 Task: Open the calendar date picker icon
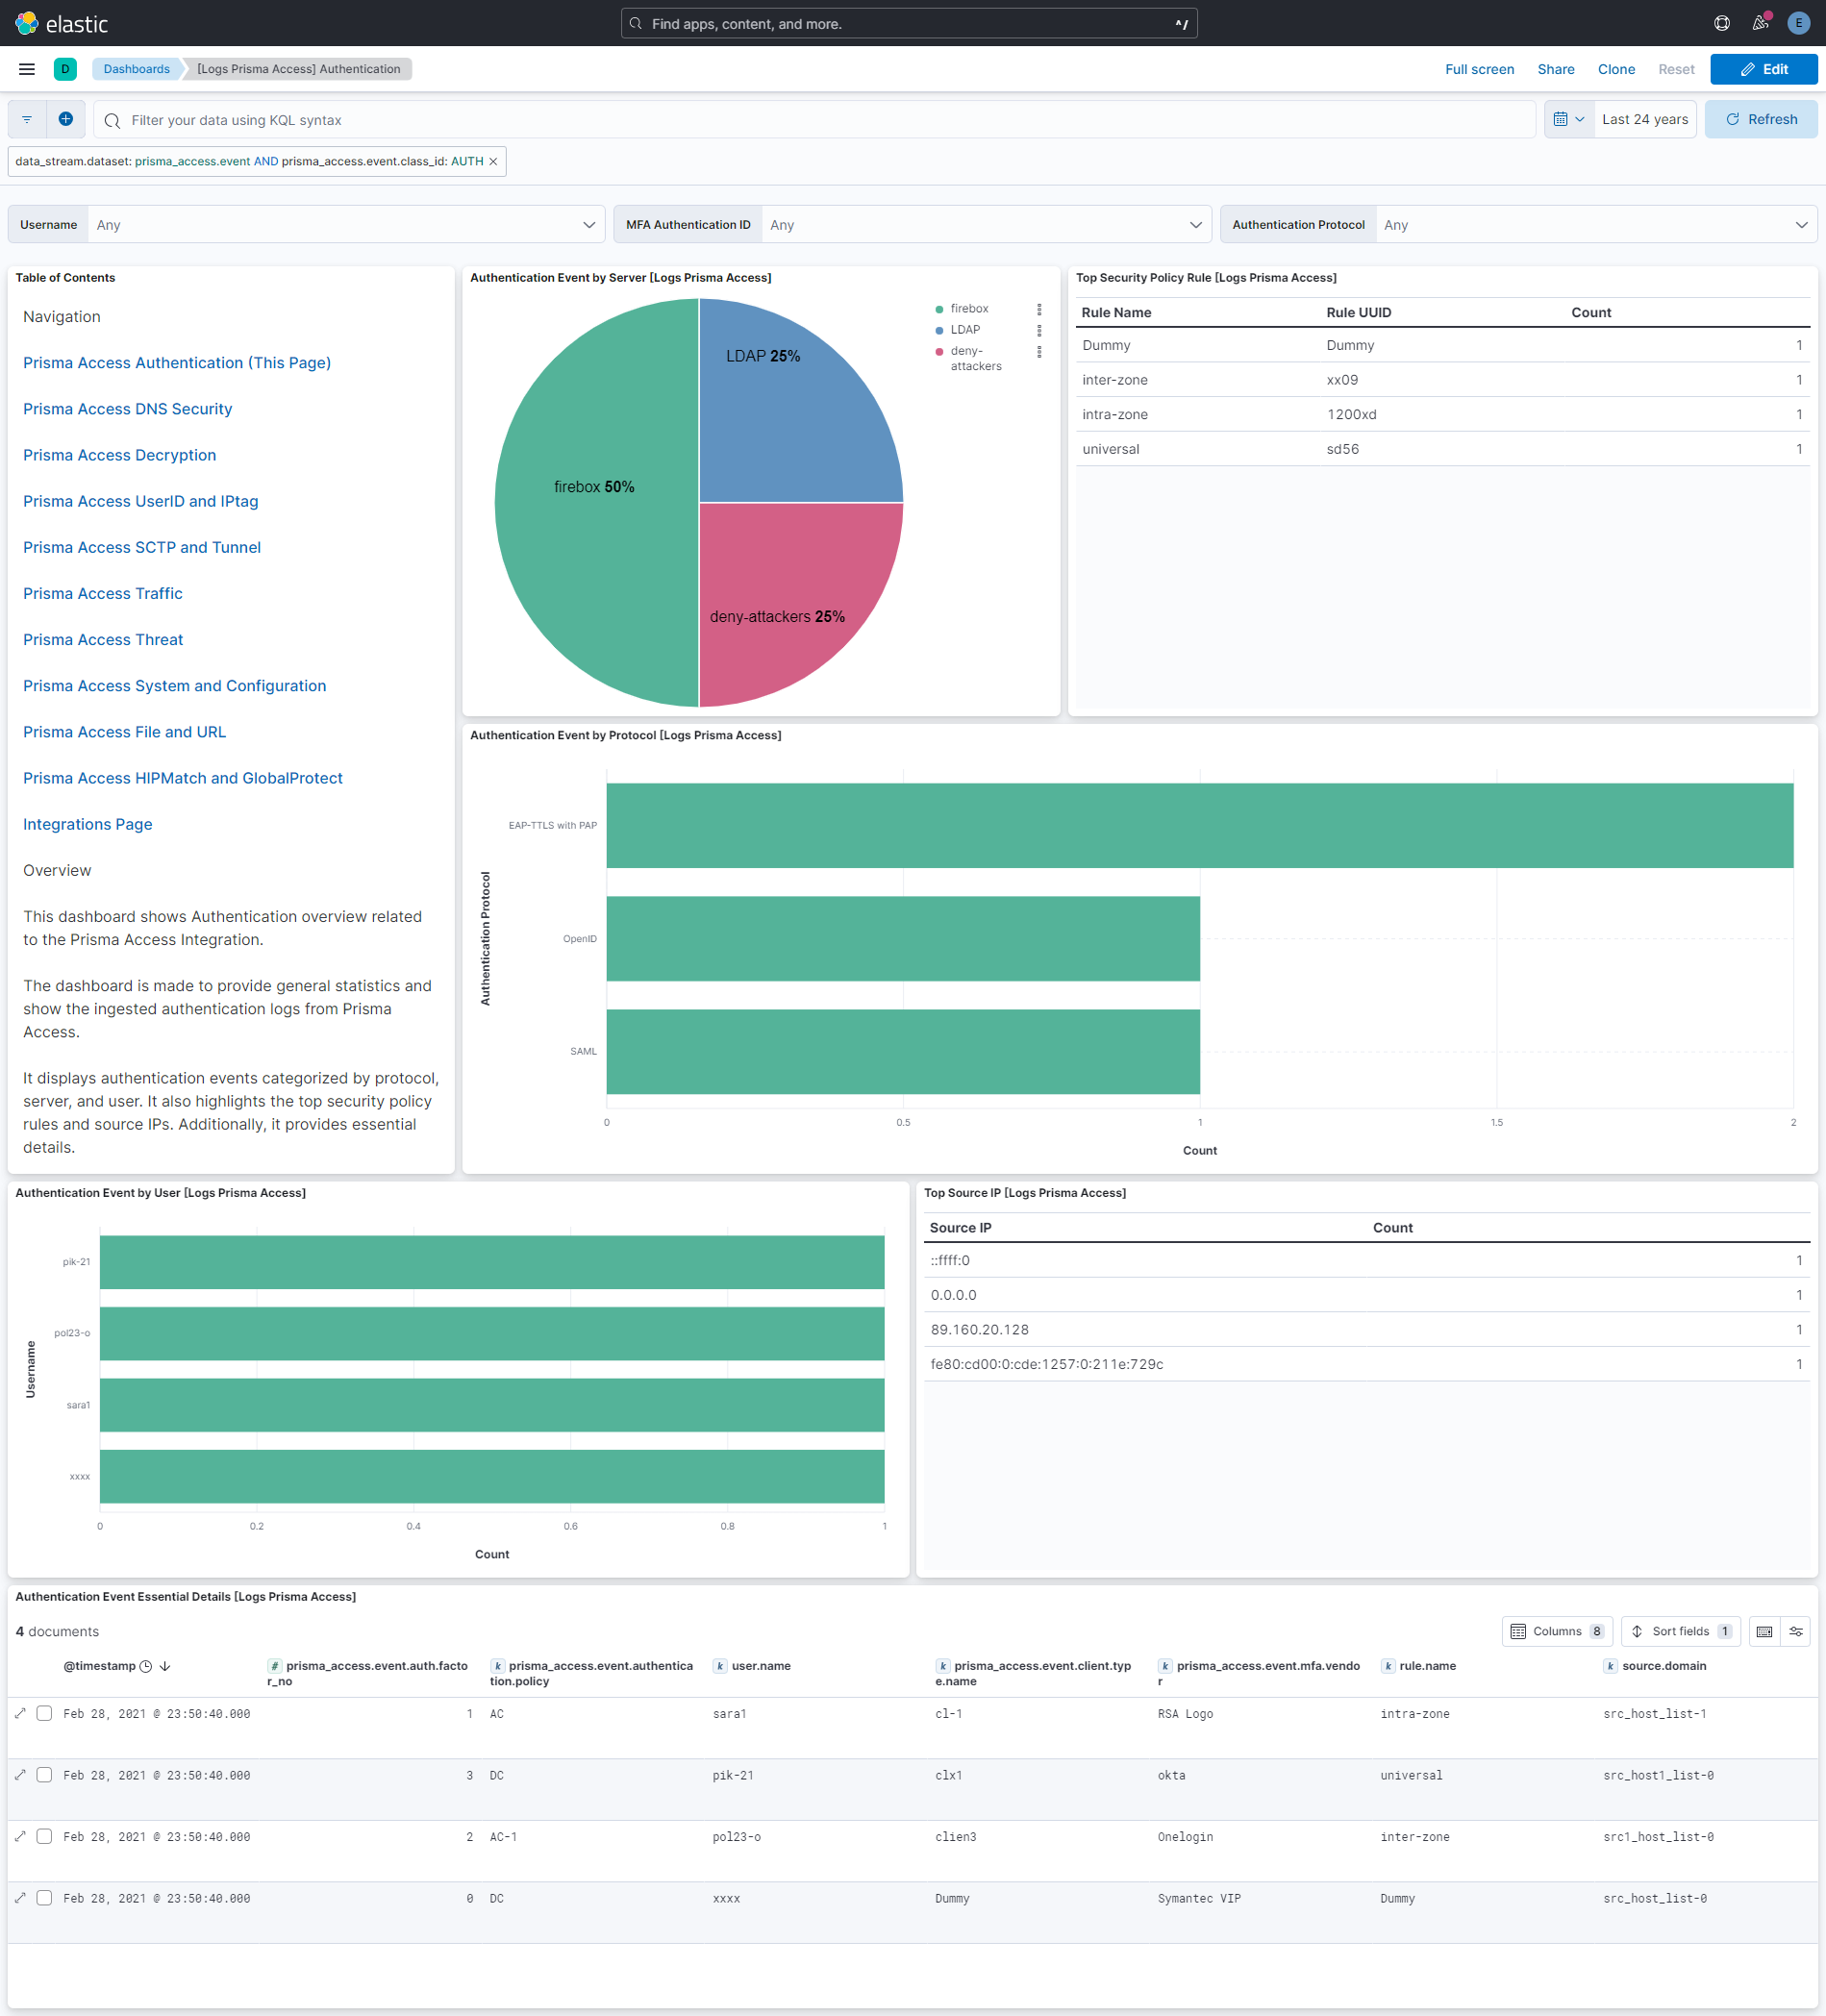(x=1562, y=119)
